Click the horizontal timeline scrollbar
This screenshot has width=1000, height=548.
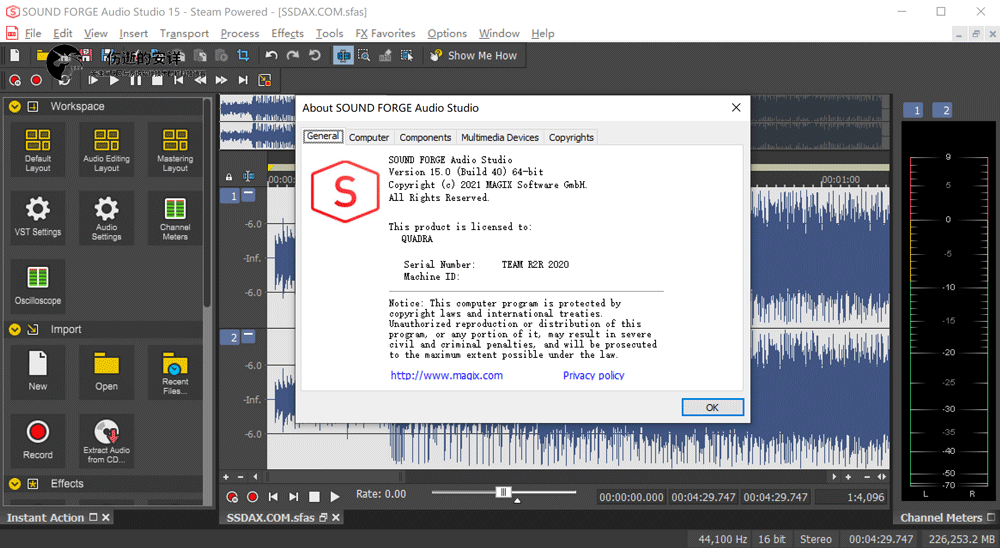tap(335, 477)
